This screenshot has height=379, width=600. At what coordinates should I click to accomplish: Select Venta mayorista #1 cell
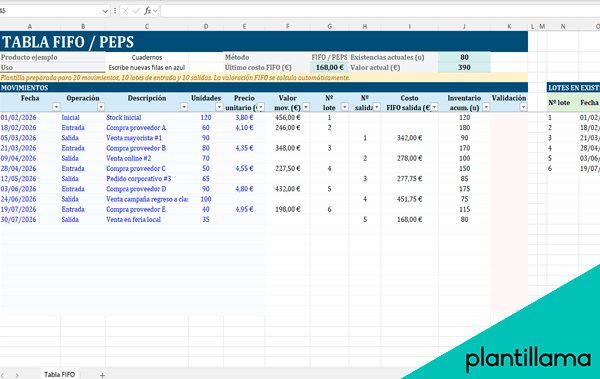[147, 138]
